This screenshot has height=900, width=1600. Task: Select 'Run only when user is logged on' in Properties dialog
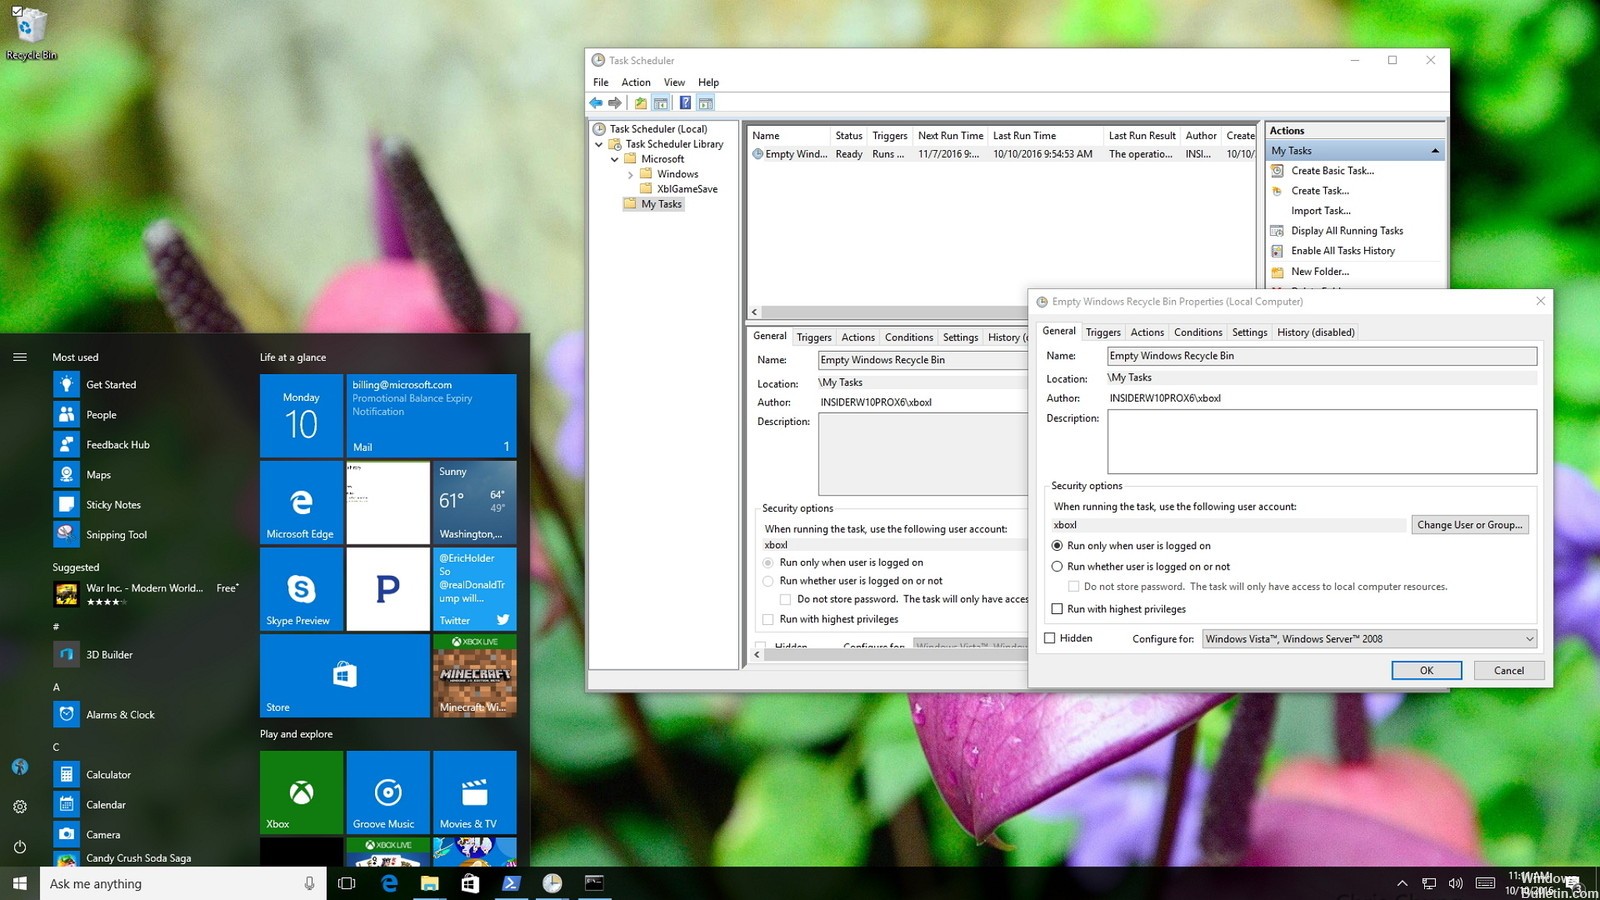click(x=1057, y=546)
